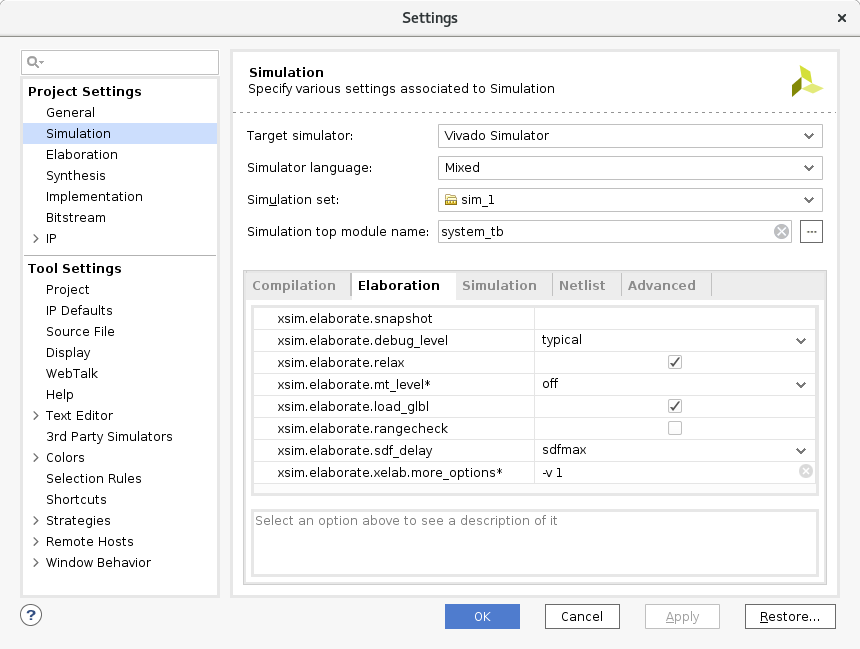Open the Advanced tab
Screen dimensions: 860x649
(662, 285)
